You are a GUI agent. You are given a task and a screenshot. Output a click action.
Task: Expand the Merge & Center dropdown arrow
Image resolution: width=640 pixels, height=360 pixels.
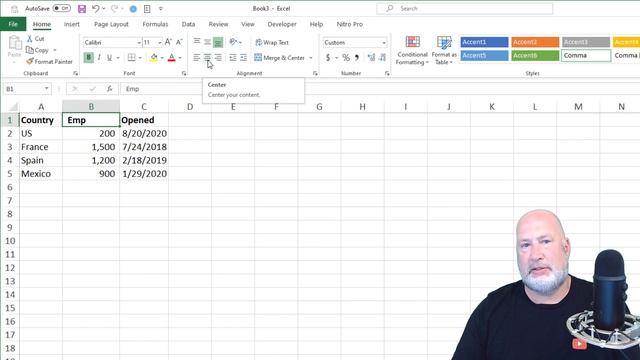(x=311, y=58)
